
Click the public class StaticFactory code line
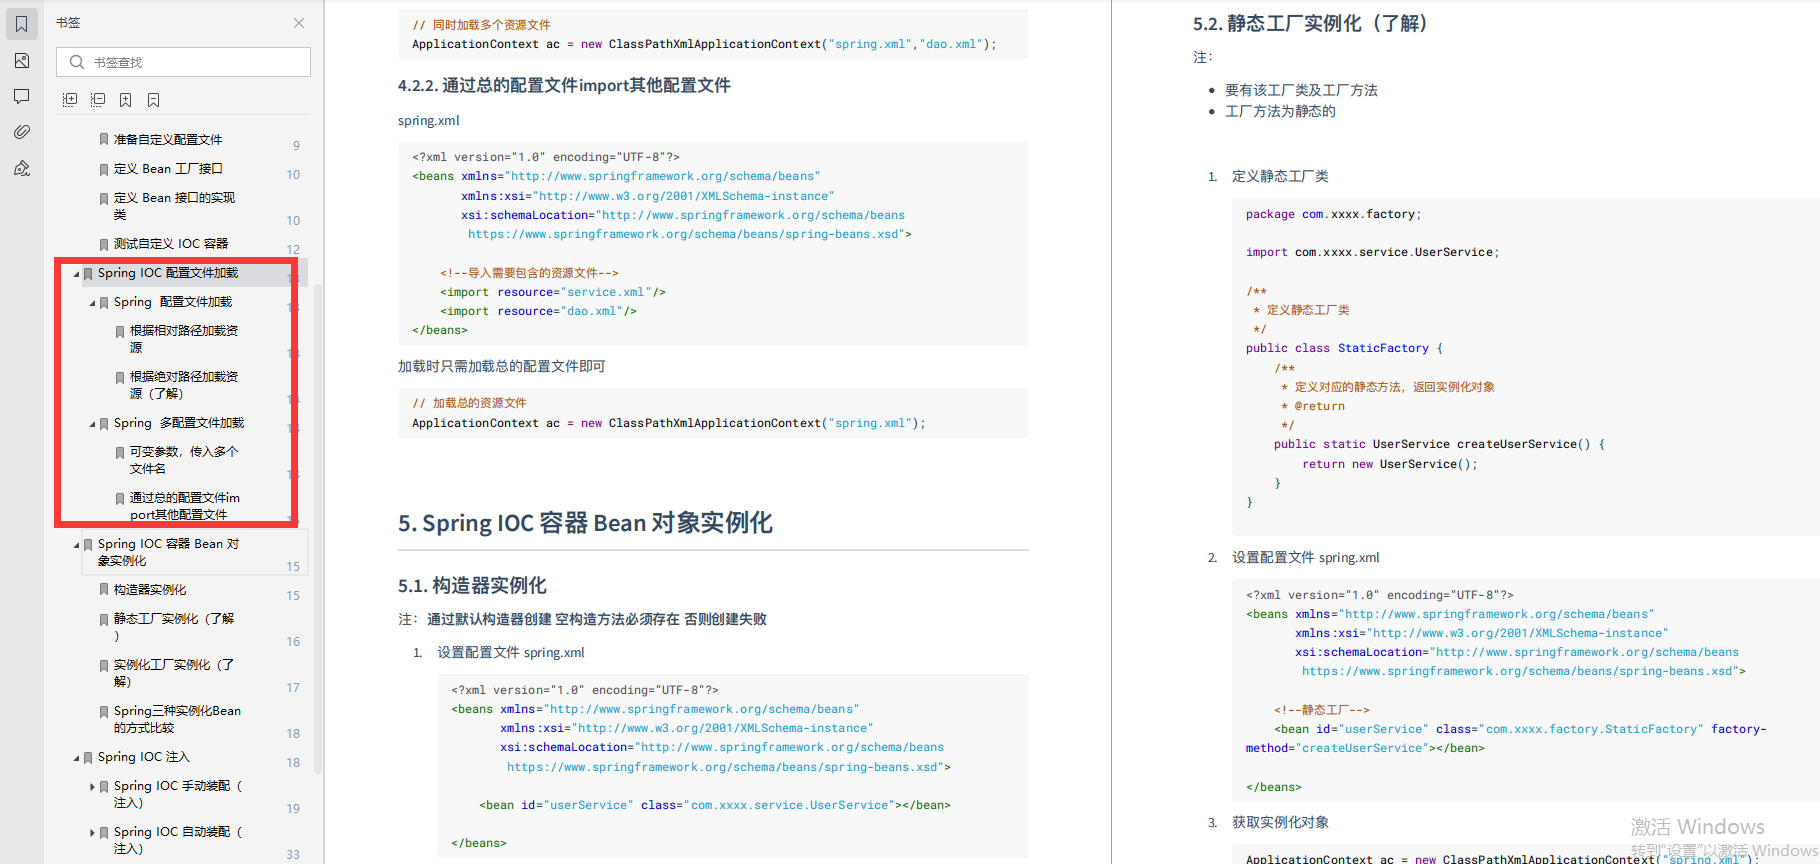coord(1344,348)
